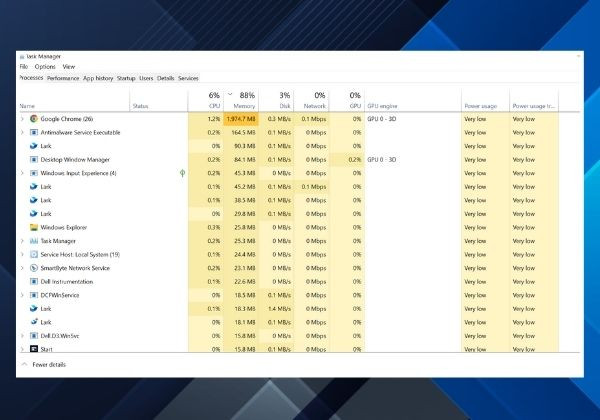
Task: Click Chrome's 1,974.7 MB memory cell
Action: [x=241, y=119]
